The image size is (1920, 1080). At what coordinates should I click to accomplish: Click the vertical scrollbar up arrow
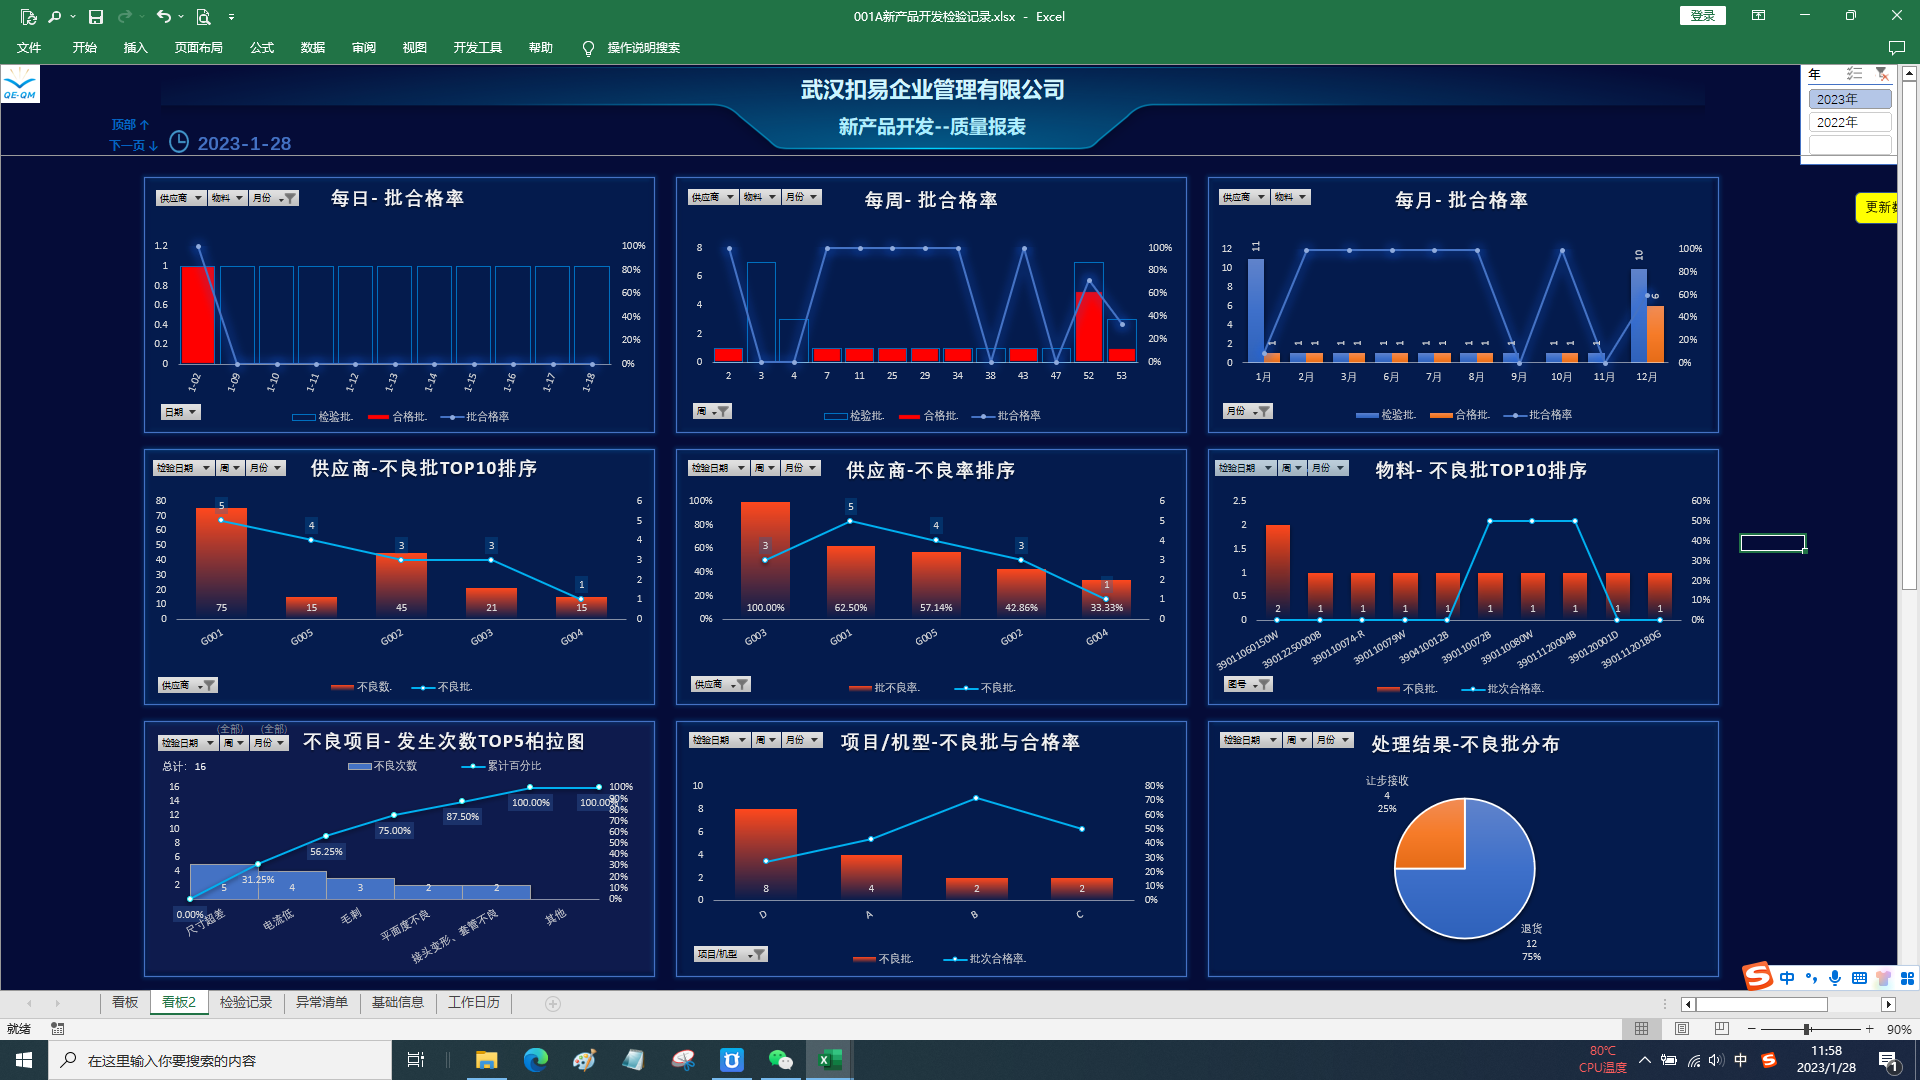[1909, 73]
